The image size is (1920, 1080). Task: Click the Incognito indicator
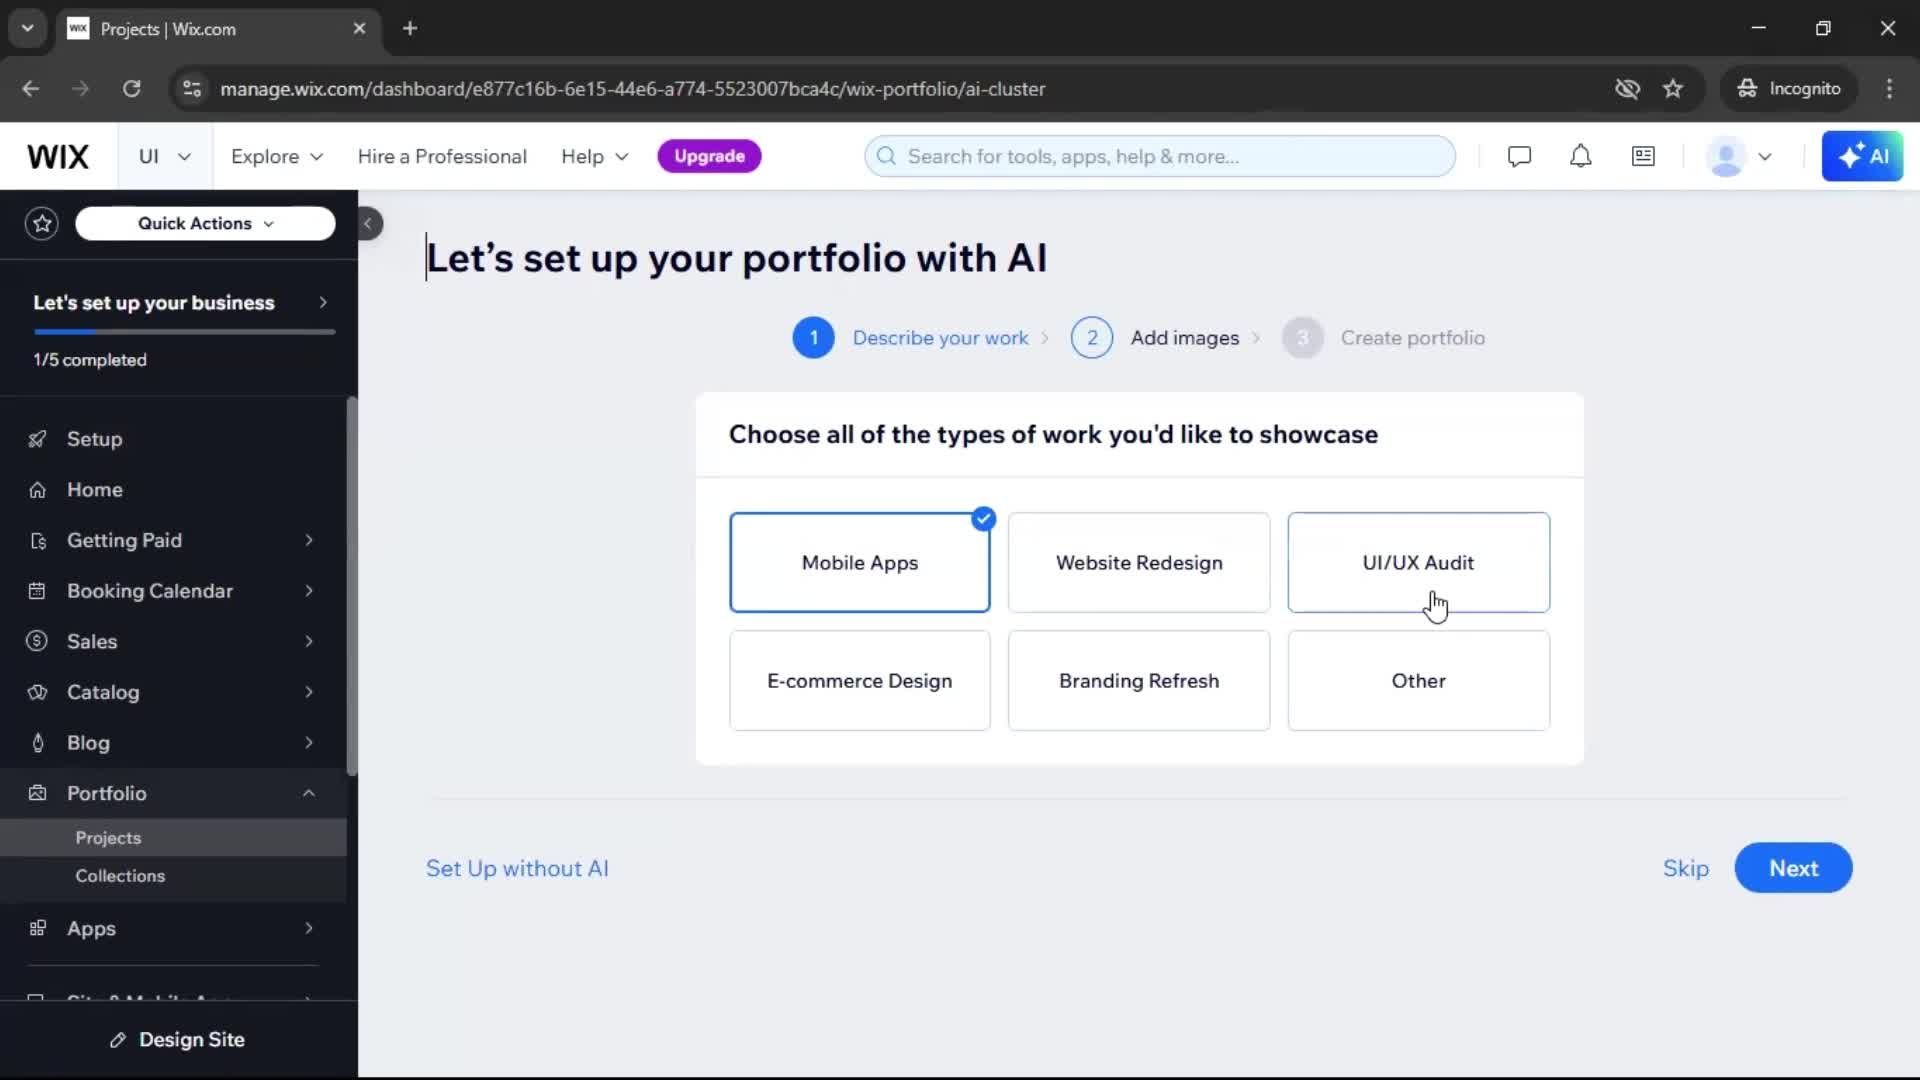click(x=1789, y=89)
